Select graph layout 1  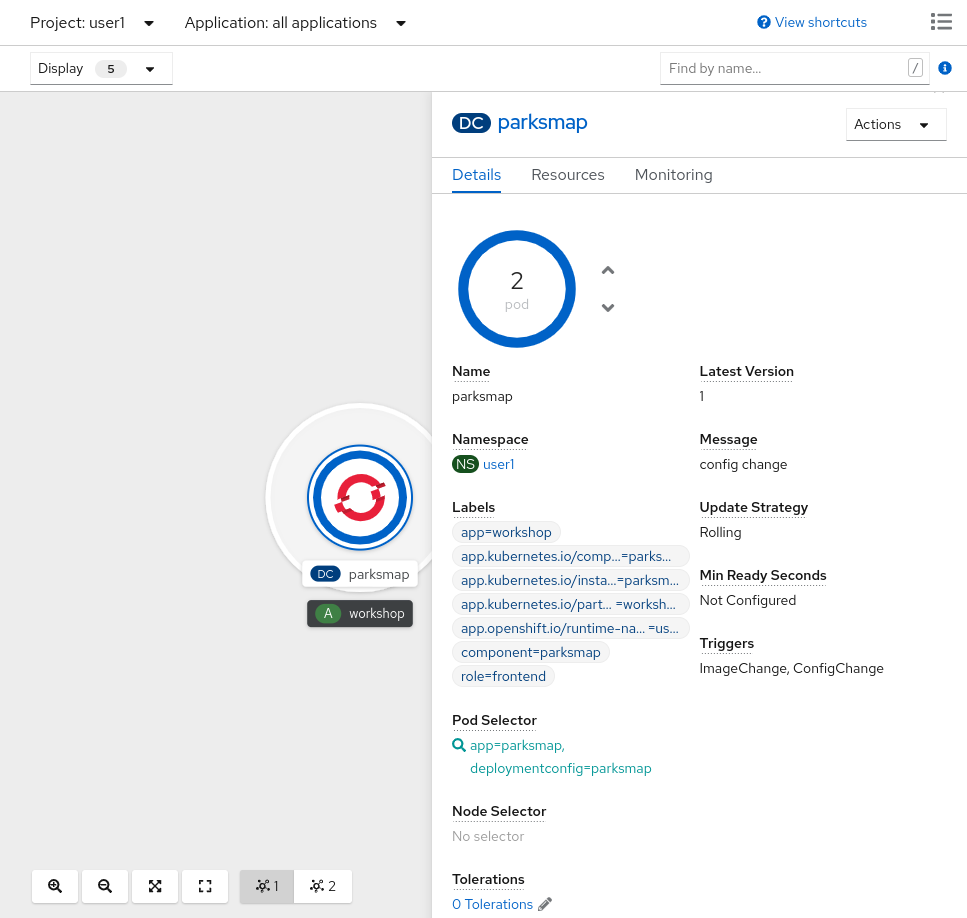tap(267, 886)
